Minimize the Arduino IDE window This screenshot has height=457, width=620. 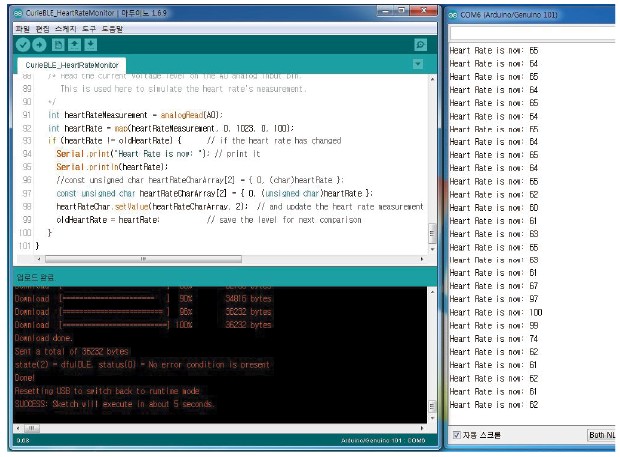click(385, 11)
